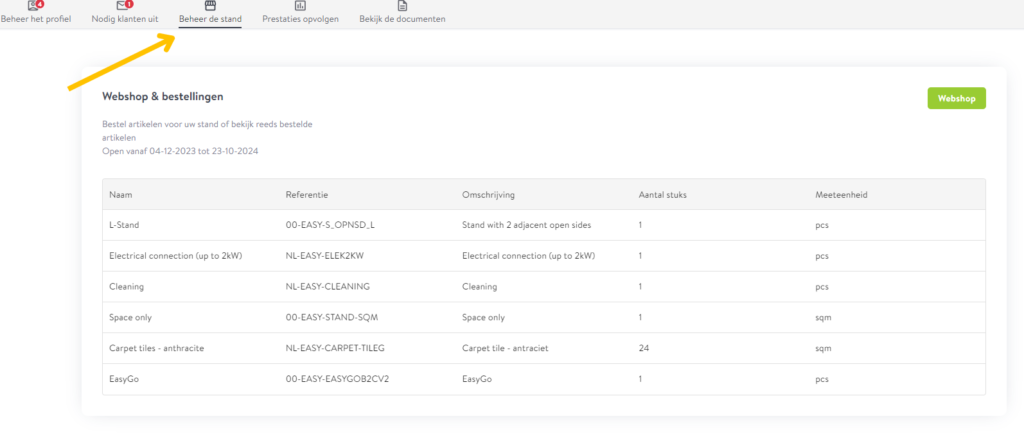Open the Beheer het profiel tab
Screen dimensions: 1024x448
tap(35, 19)
